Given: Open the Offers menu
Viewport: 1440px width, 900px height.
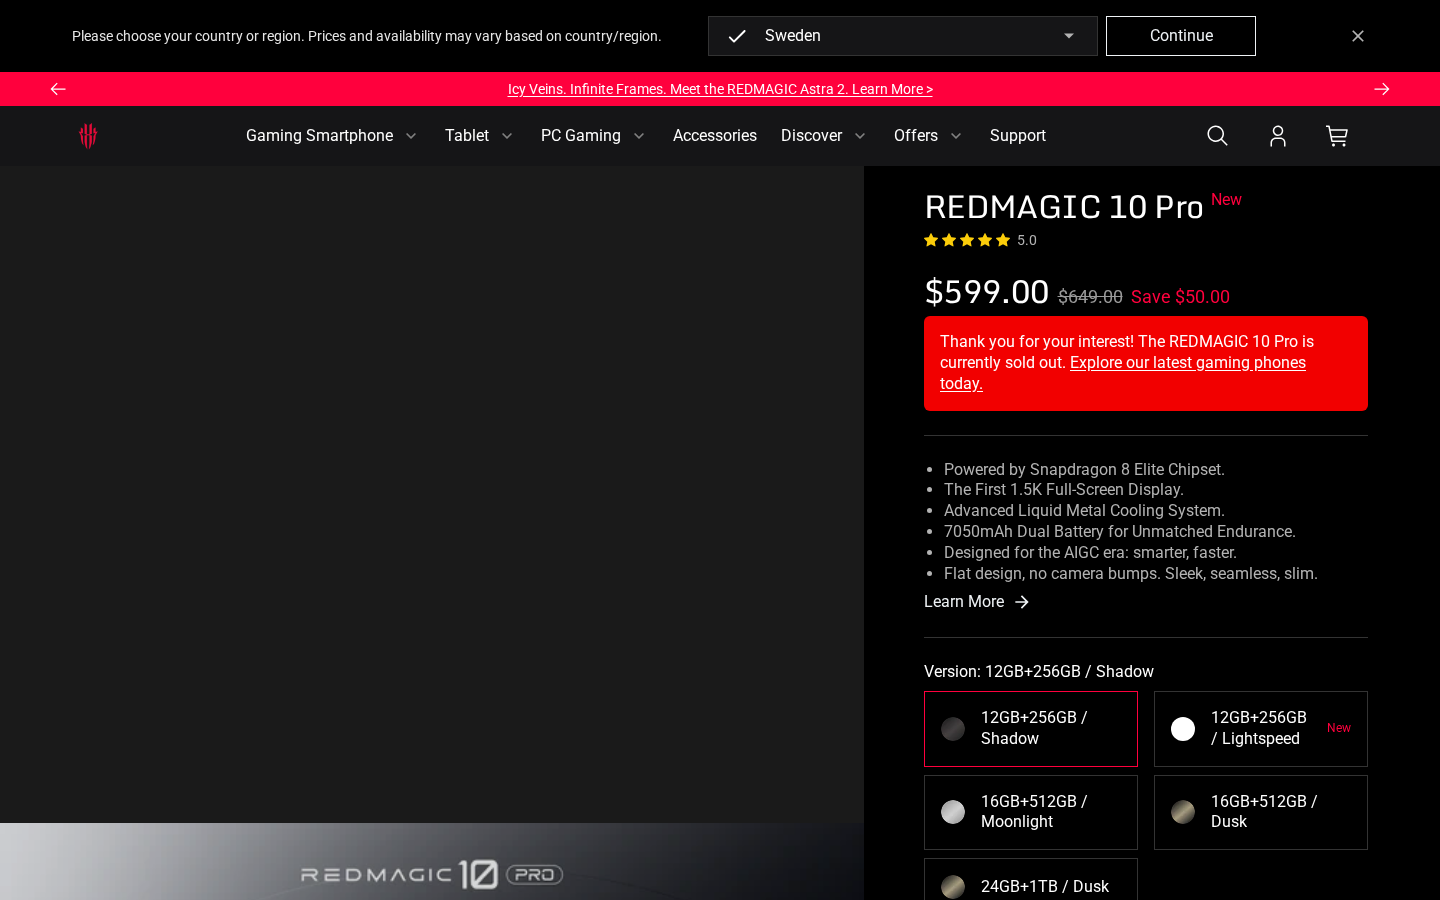Looking at the screenshot, I should (916, 136).
